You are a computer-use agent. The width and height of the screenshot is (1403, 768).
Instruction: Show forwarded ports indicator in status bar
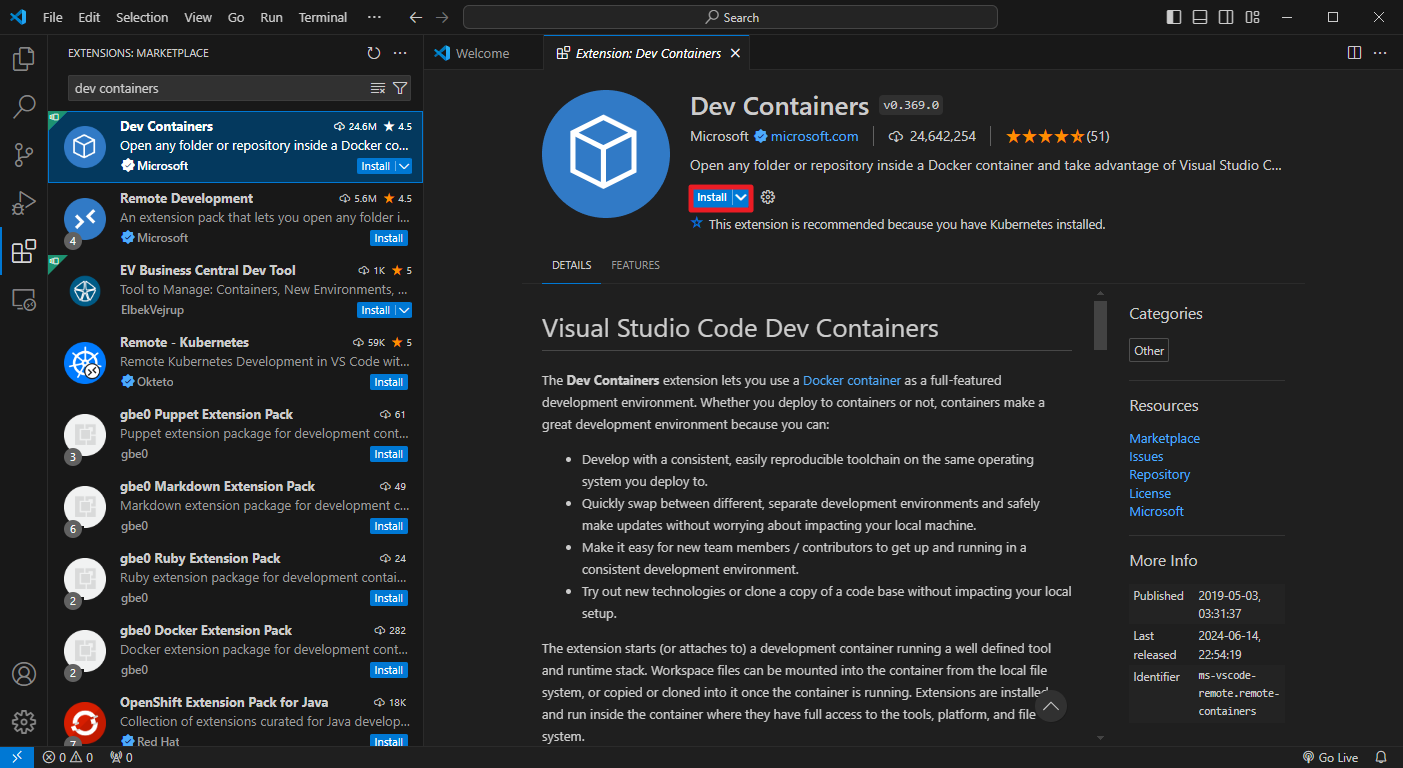pyautogui.click(x=121, y=757)
